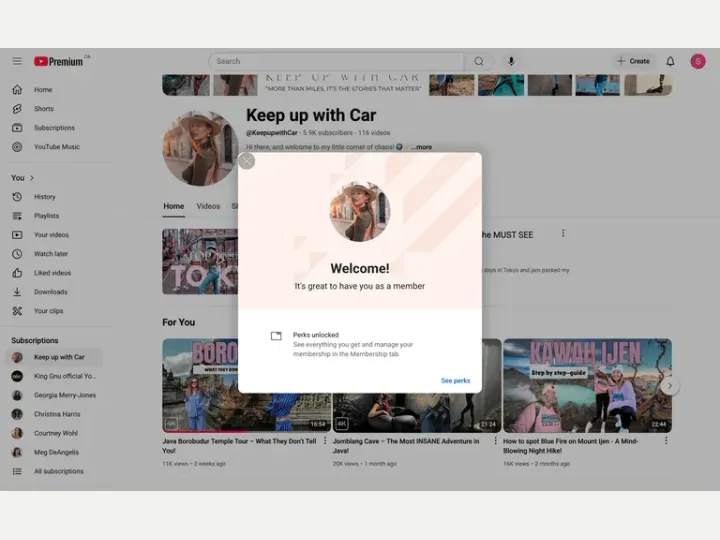The image size is (720, 540).
Task: Click the Perks unlocked icon
Action: pyautogui.click(x=276, y=336)
